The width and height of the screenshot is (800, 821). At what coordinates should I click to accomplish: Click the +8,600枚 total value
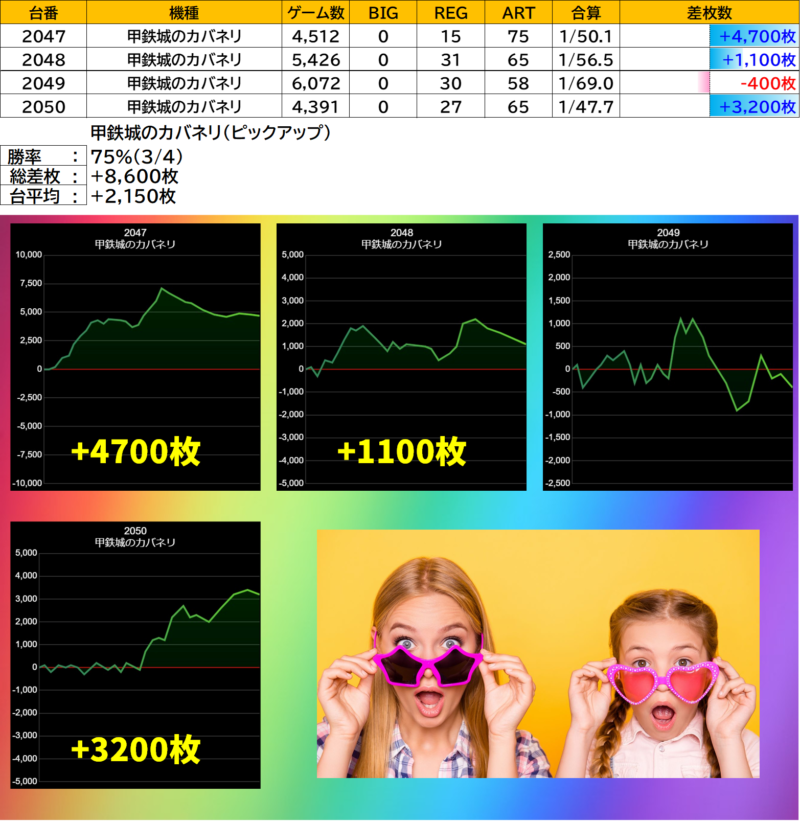(x=135, y=176)
